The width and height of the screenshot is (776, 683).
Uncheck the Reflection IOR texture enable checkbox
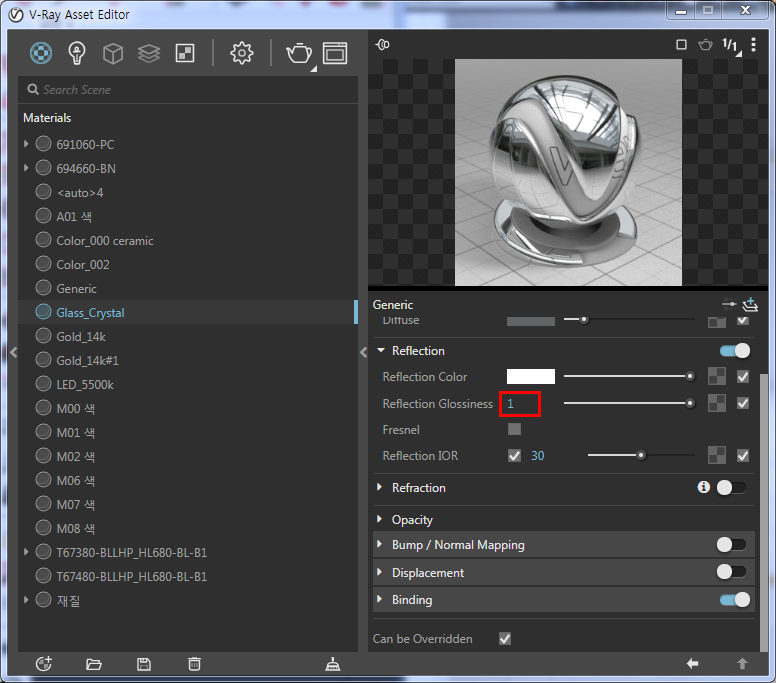coord(743,456)
